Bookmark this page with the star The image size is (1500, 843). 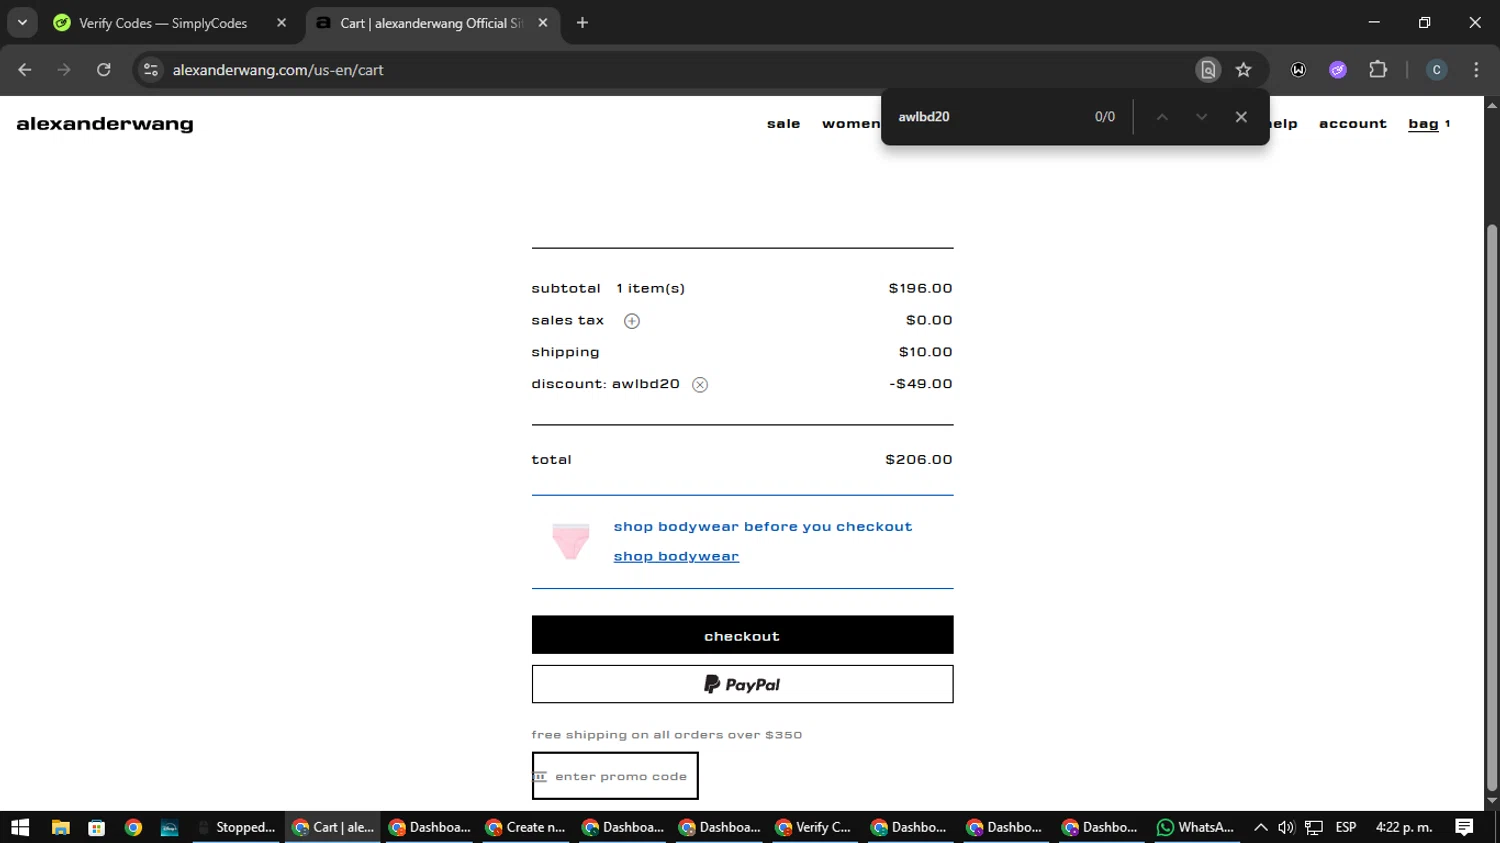tap(1244, 70)
